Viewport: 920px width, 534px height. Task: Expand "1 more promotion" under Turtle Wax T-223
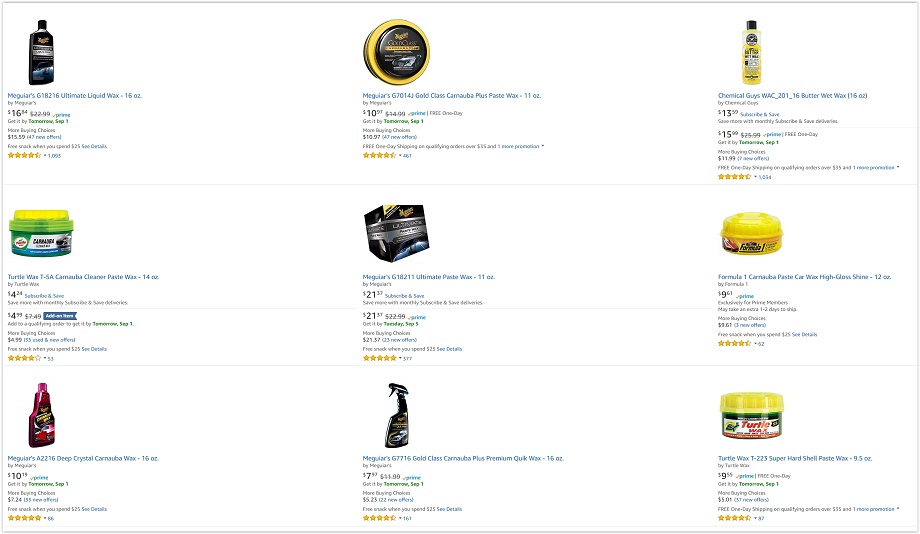tap(875, 509)
